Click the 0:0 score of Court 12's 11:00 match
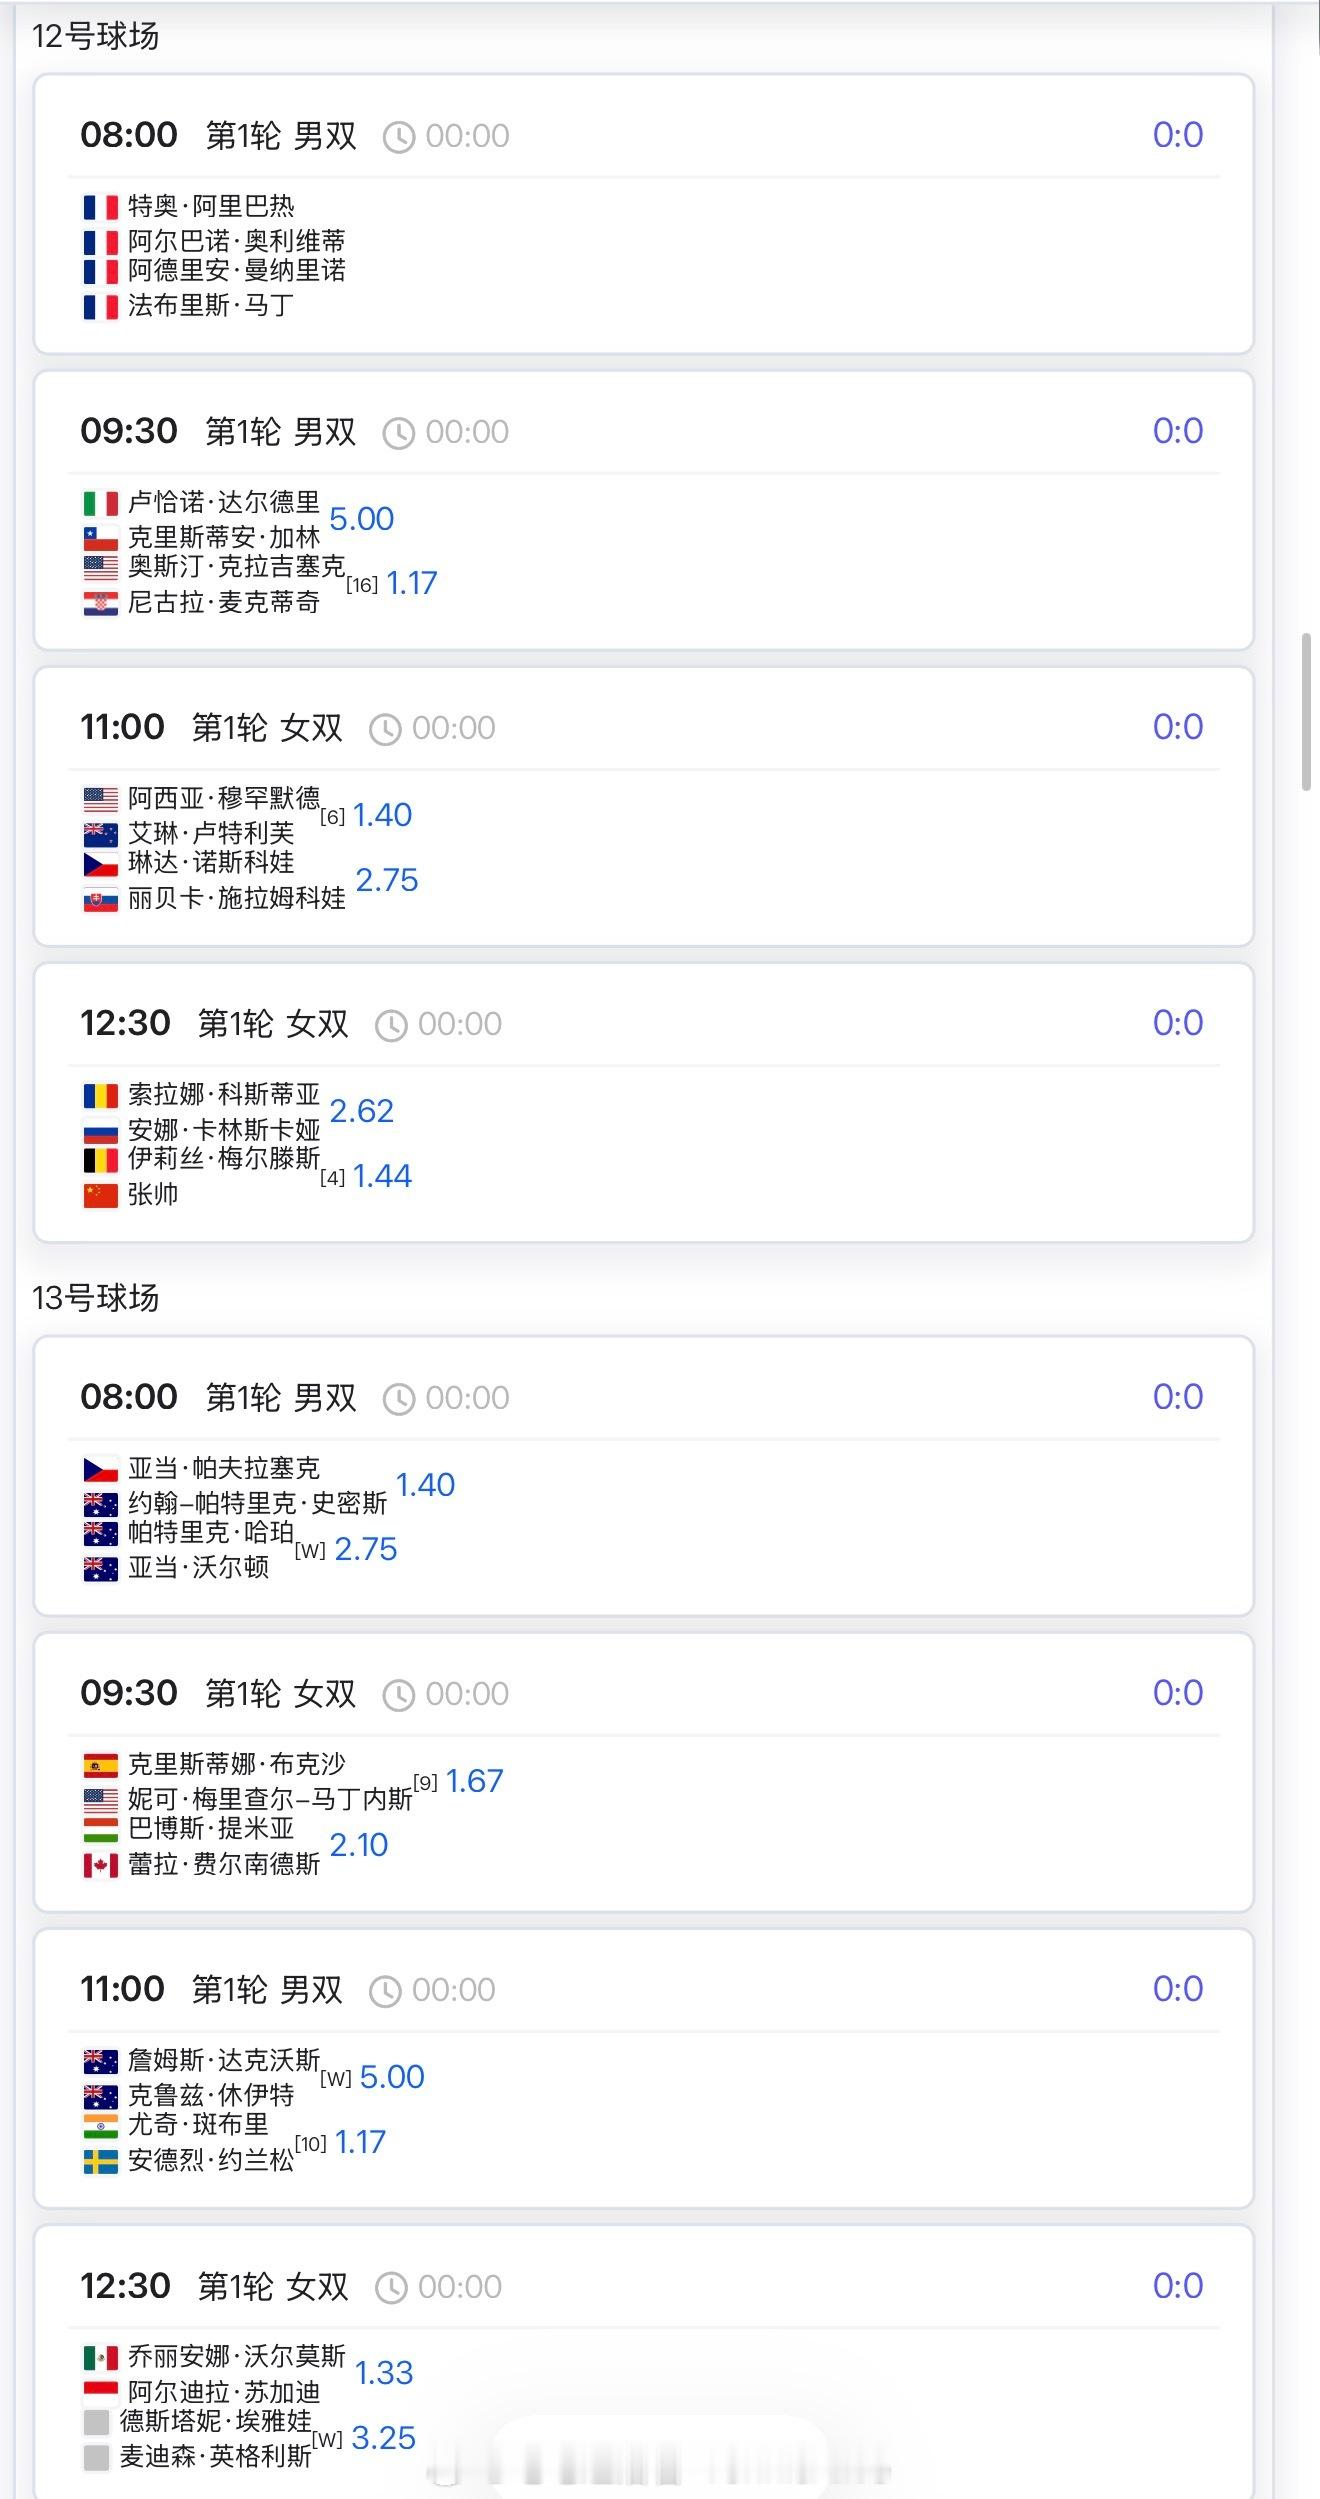1320x2499 pixels. 1177,727
